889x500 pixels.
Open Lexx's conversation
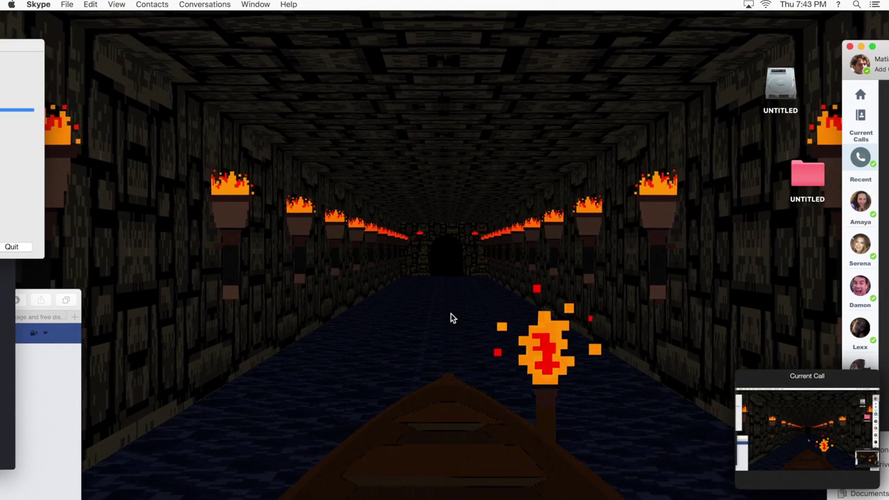coord(860,328)
